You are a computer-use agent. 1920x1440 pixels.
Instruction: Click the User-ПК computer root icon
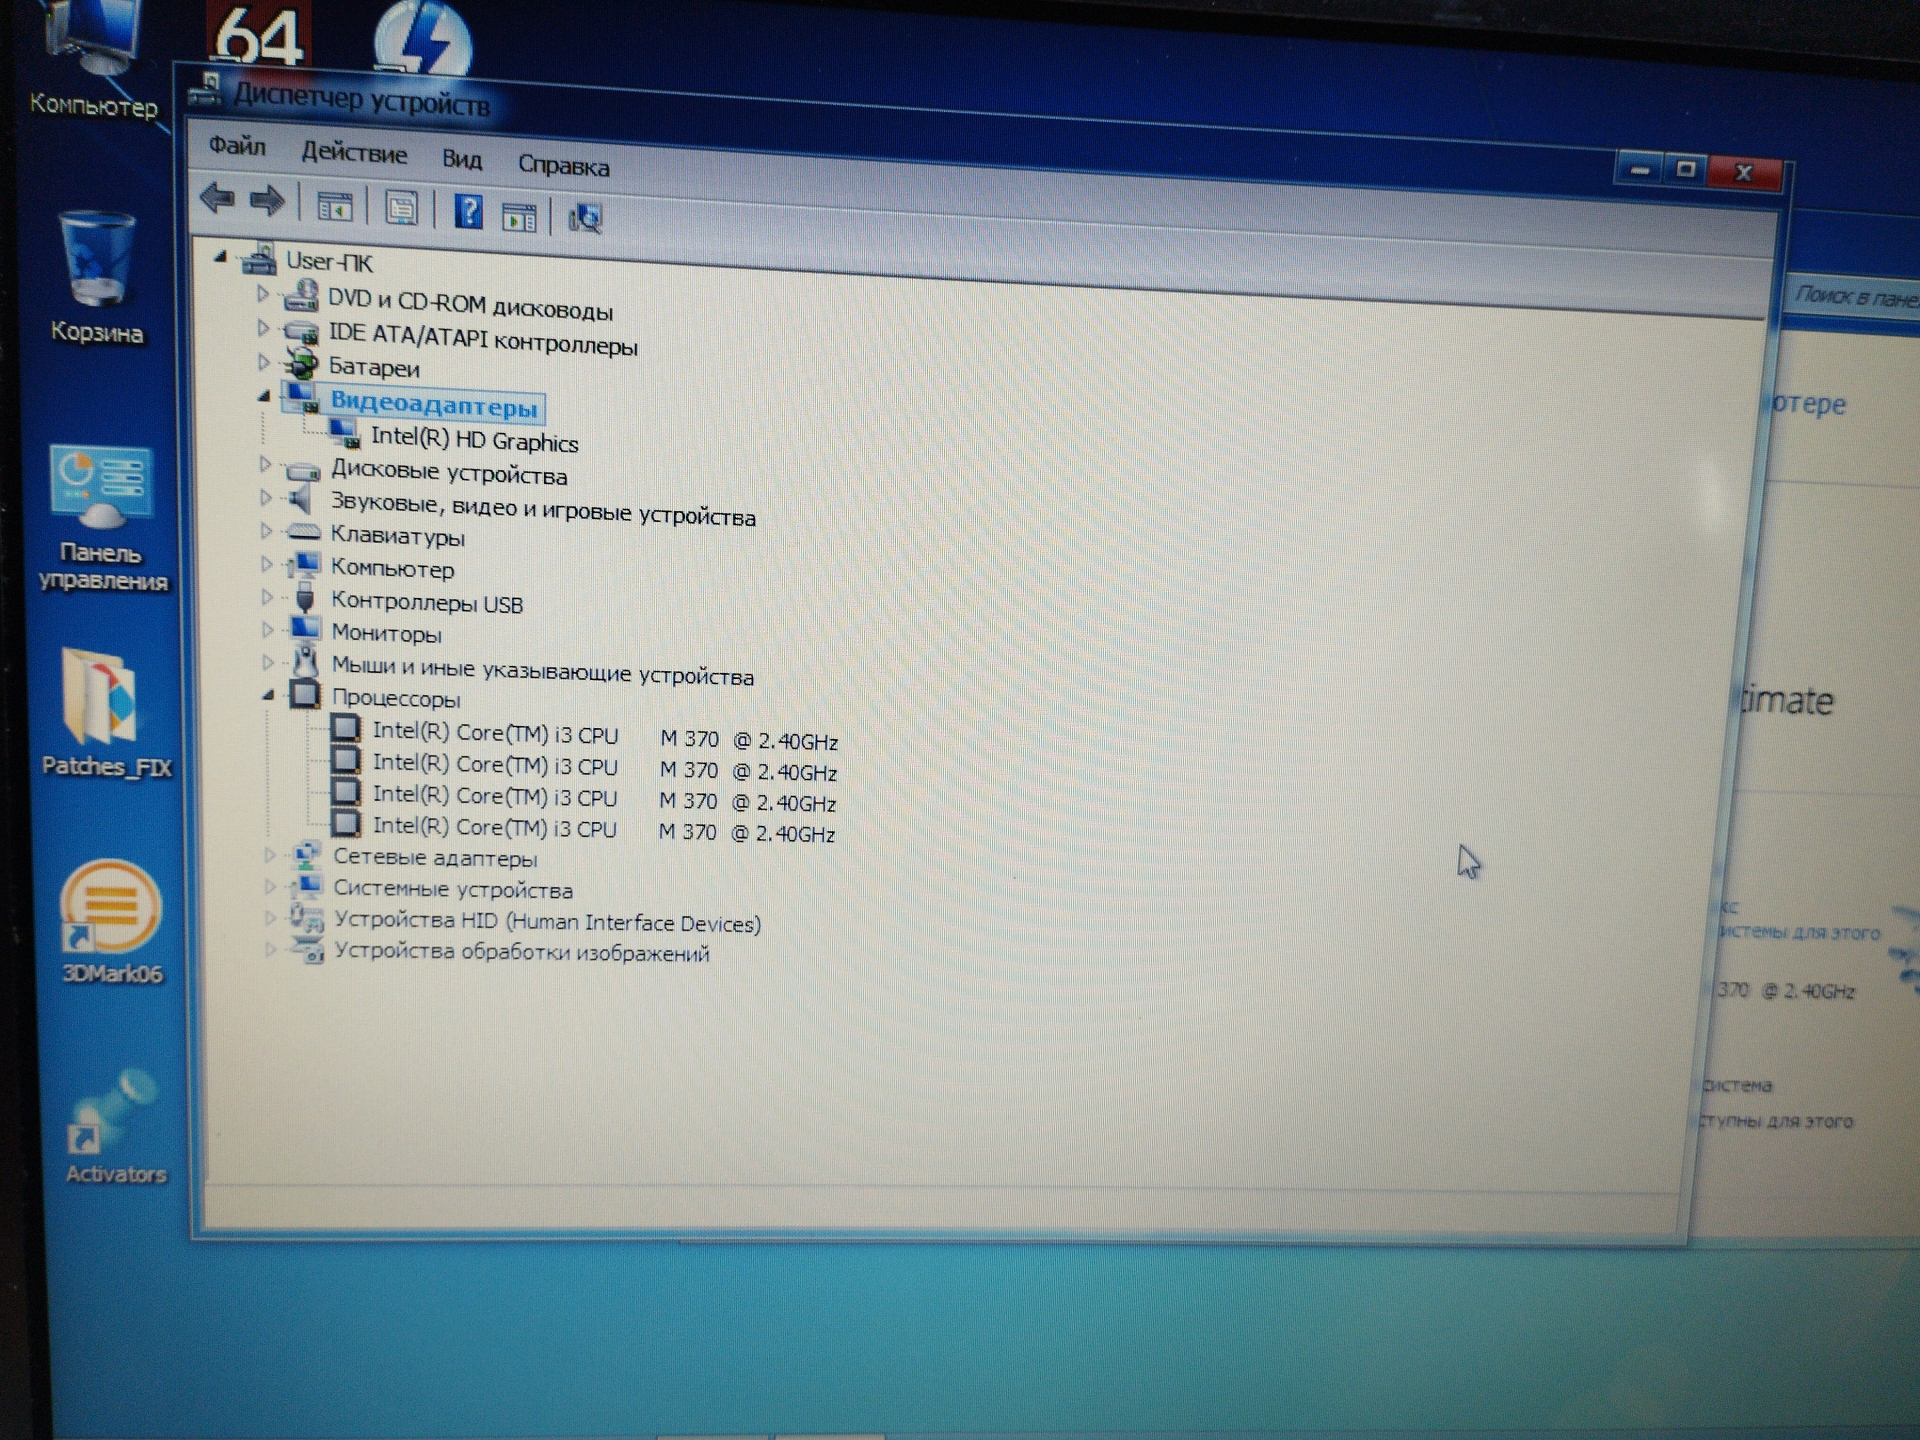point(259,259)
